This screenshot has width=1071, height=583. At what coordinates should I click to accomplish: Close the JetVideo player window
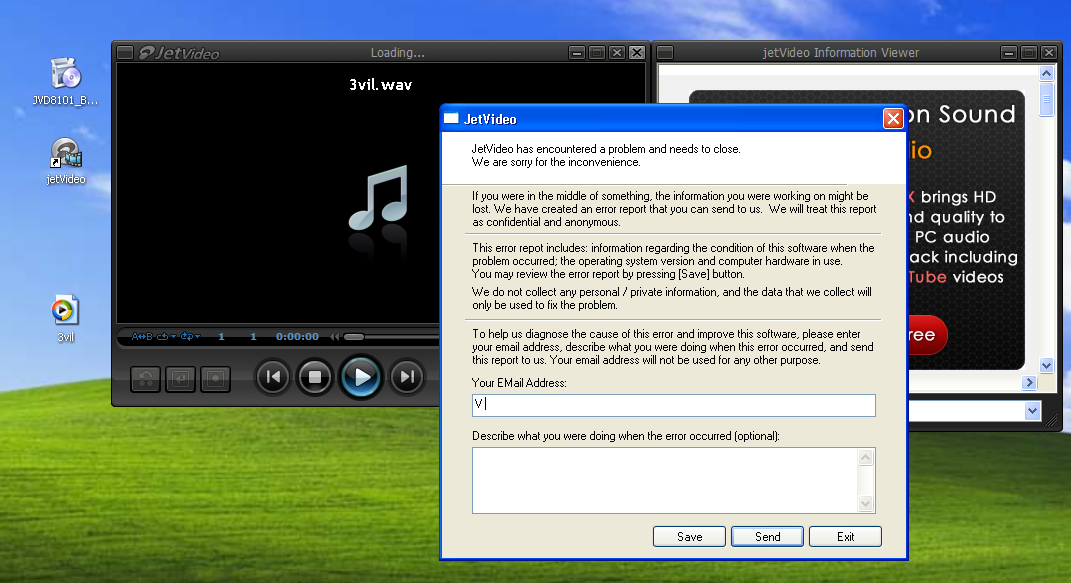637,53
